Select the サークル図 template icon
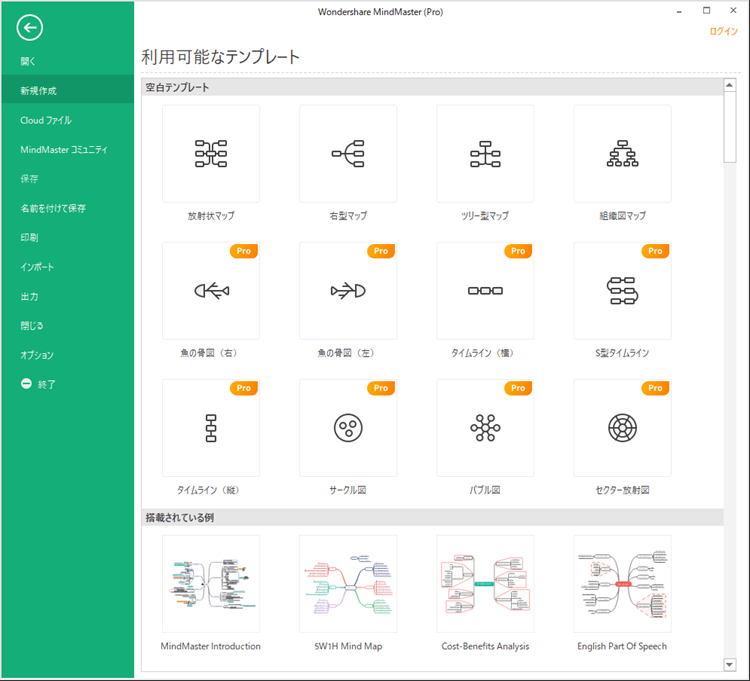 click(x=348, y=428)
